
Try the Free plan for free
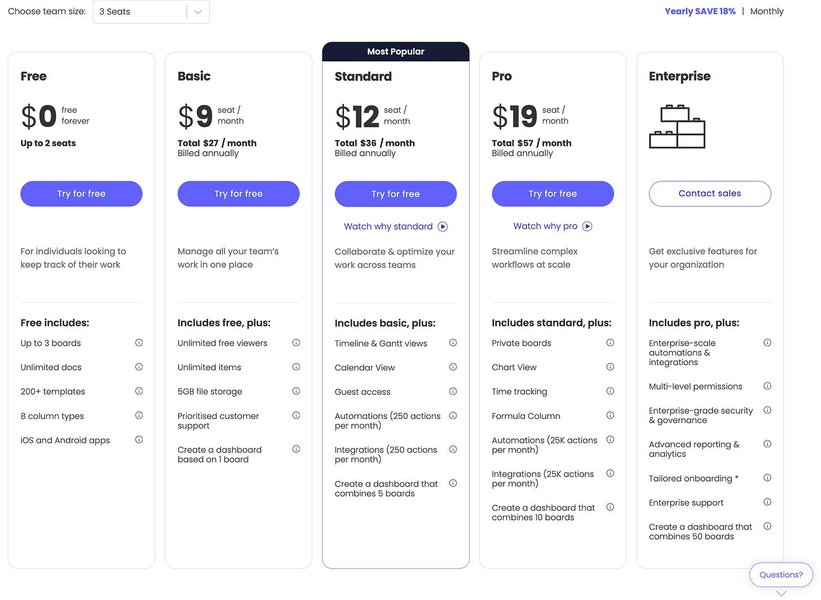pyautogui.click(x=81, y=193)
